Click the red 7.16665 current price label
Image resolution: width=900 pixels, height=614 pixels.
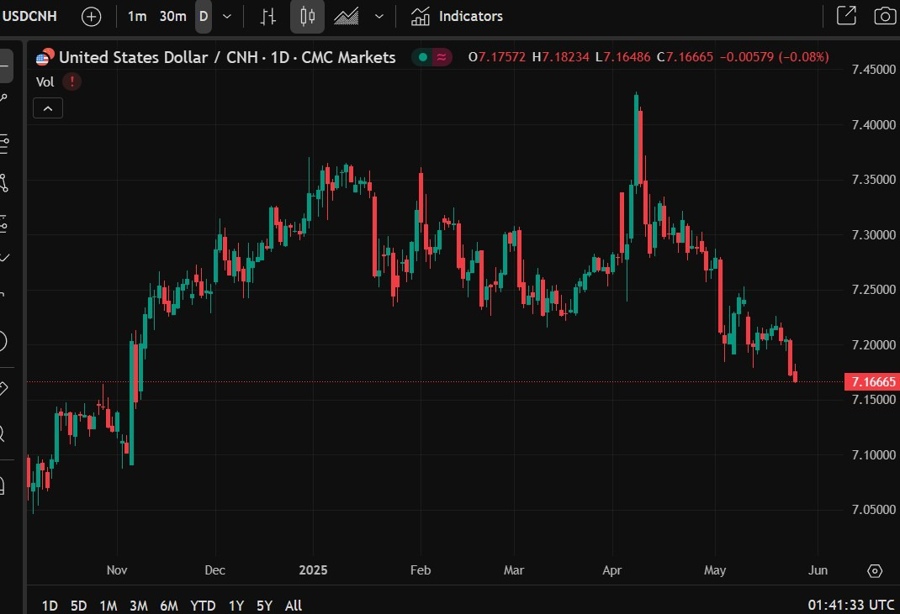872,382
